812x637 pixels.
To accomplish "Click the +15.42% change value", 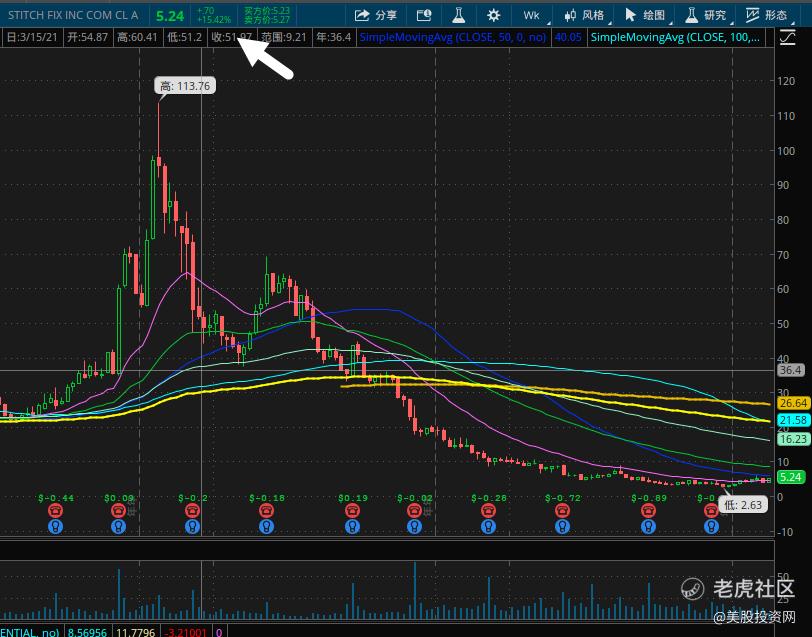I will [214, 20].
